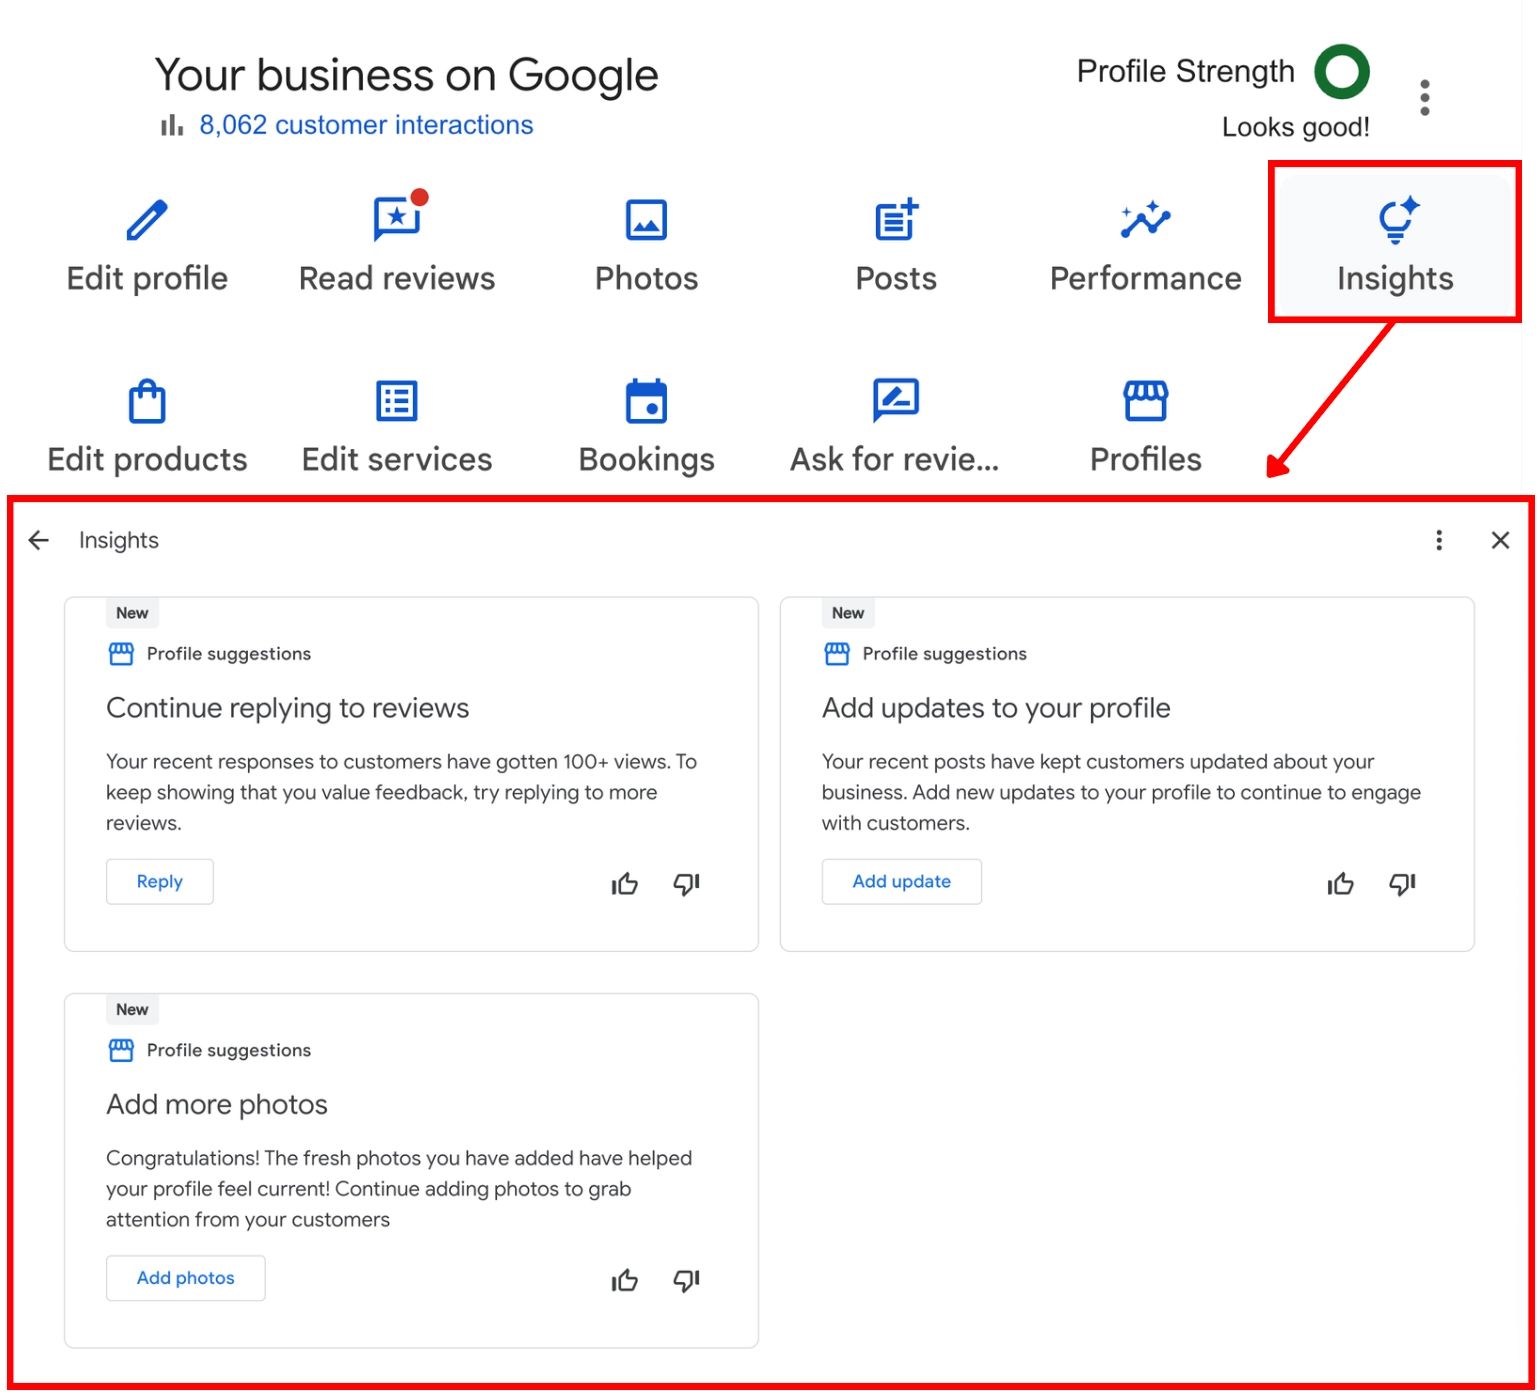This screenshot has height=1398, width=1540.
Task: Dislike the Add updates to your profile suggestion
Action: [1403, 884]
